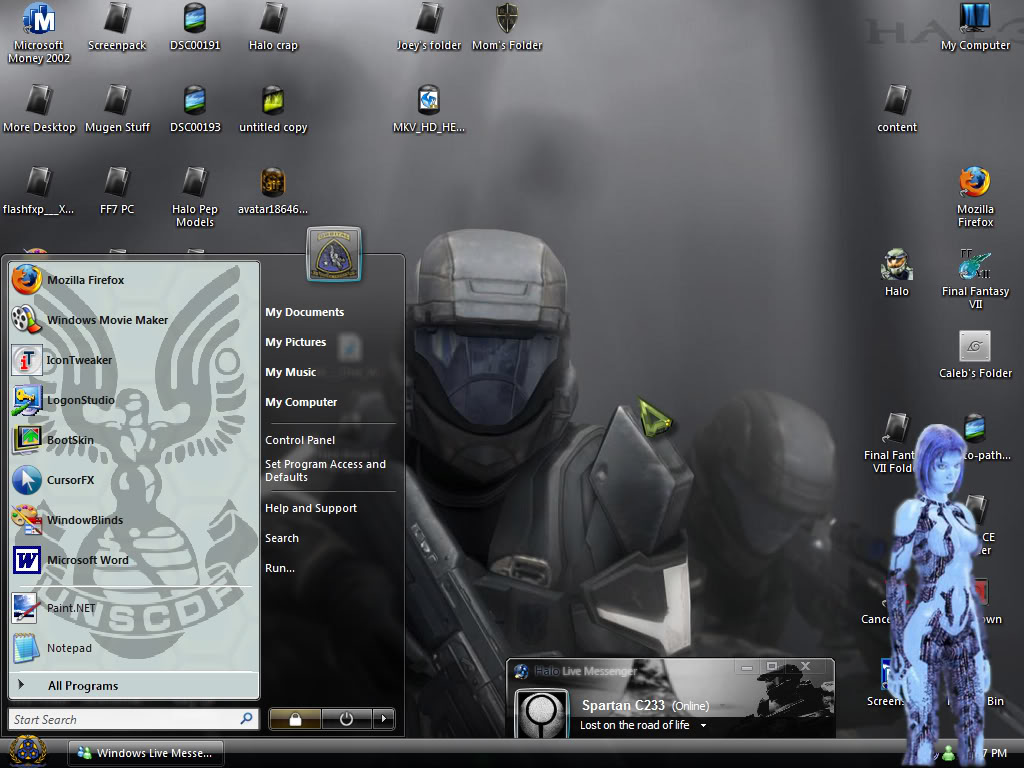The height and width of the screenshot is (768, 1024).
Task: Open My Music link
Action: pyautogui.click(x=291, y=372)
